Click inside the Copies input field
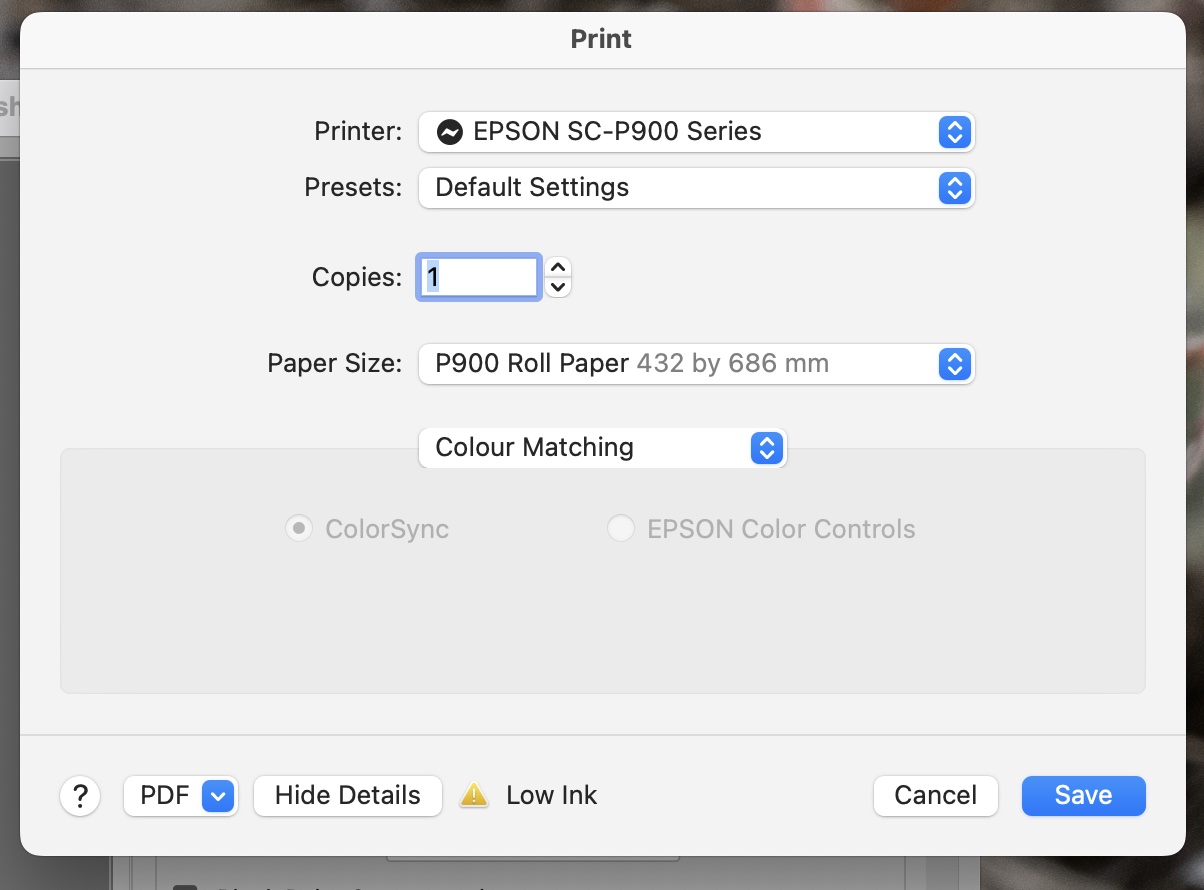 478,277
